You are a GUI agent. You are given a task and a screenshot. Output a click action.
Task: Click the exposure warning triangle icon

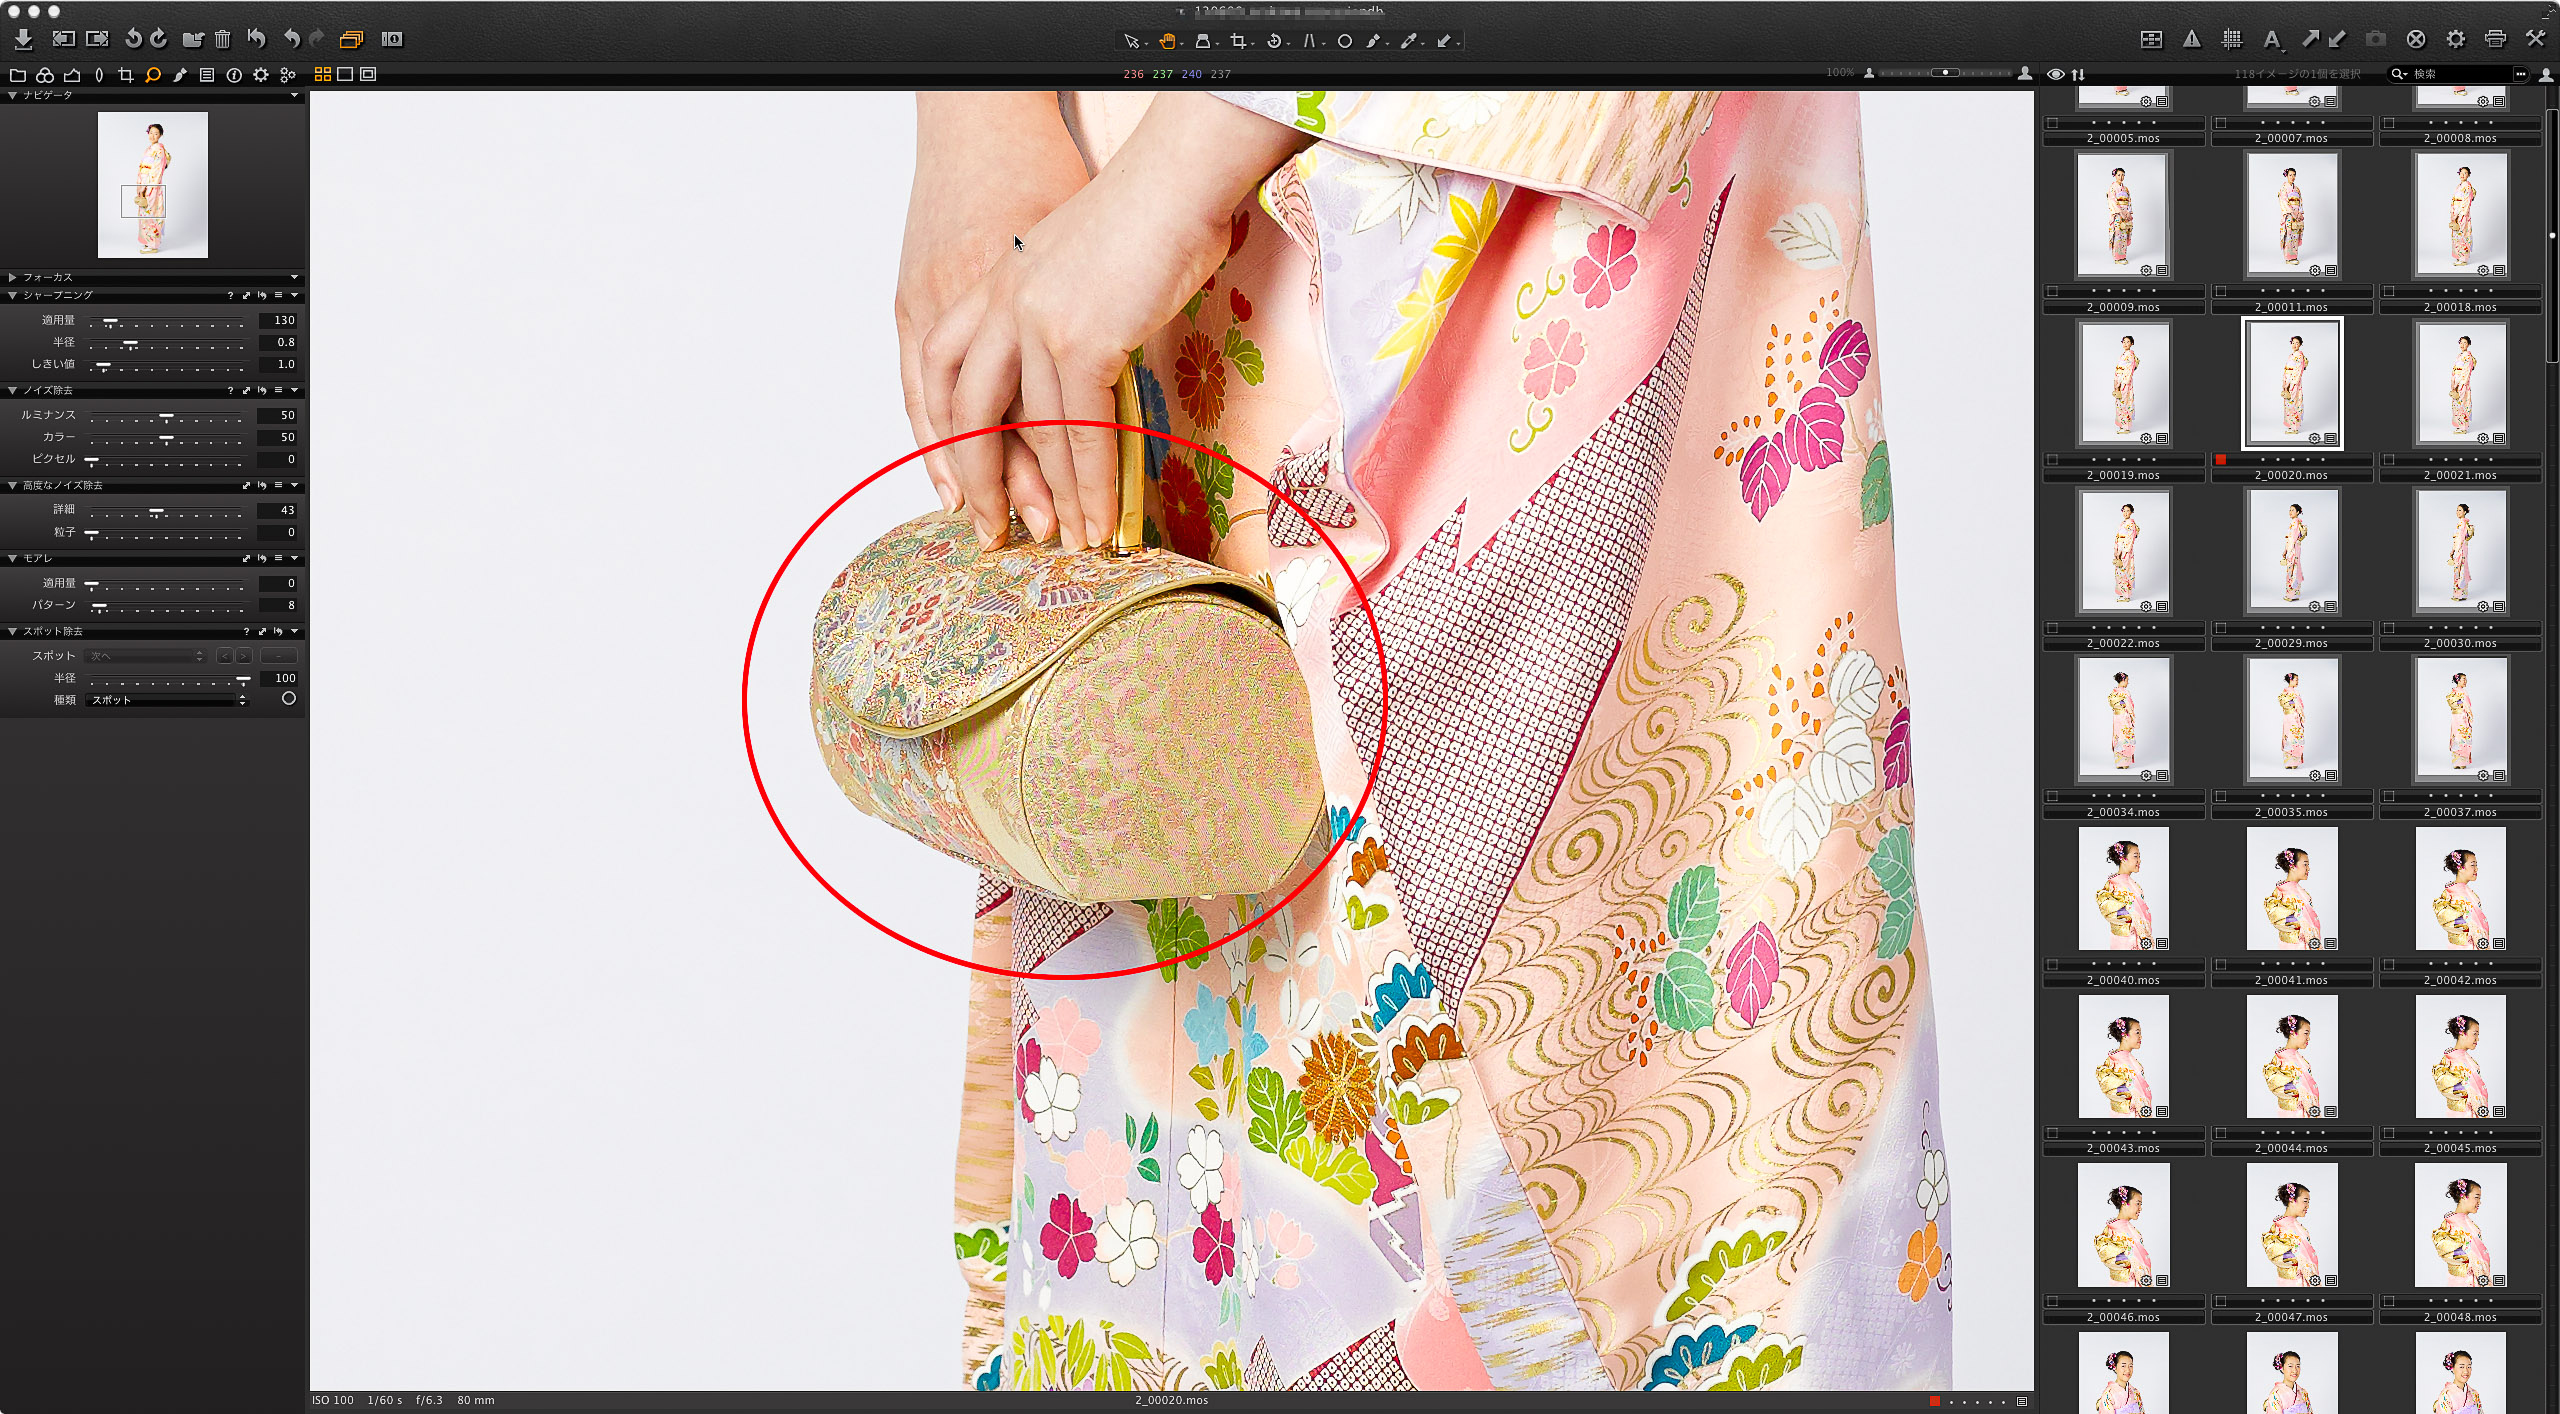click(x=2191, y=39)
